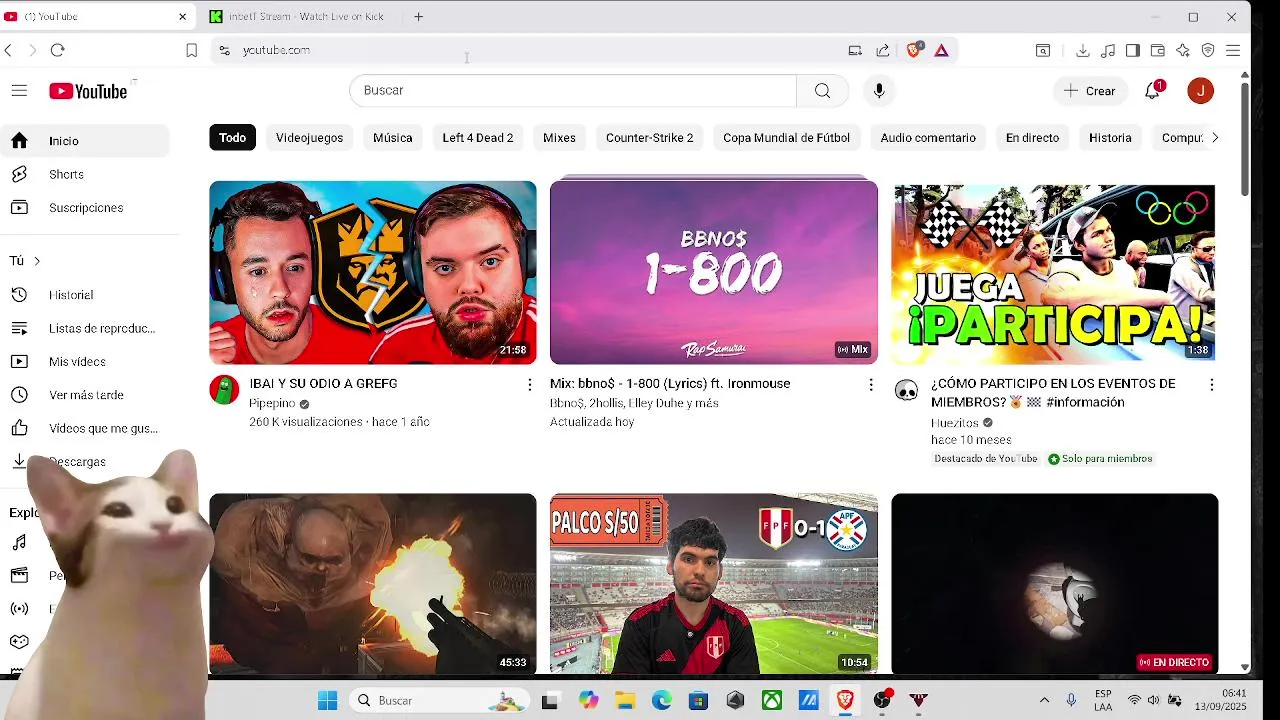Open Vídeos que me gustan
The height and width of the screenshot is (720, 1280).
click(x=85, y=428)
